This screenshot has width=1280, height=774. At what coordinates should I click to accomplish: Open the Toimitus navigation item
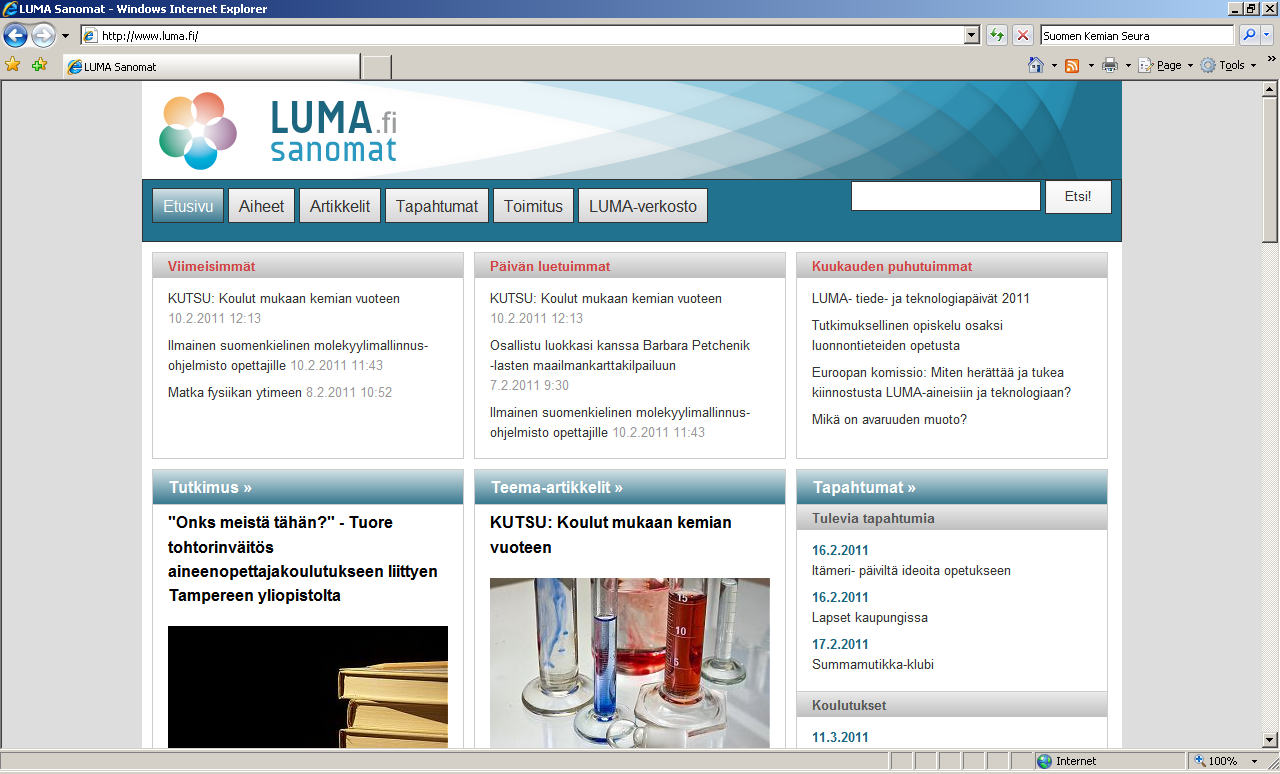[533, 206]
